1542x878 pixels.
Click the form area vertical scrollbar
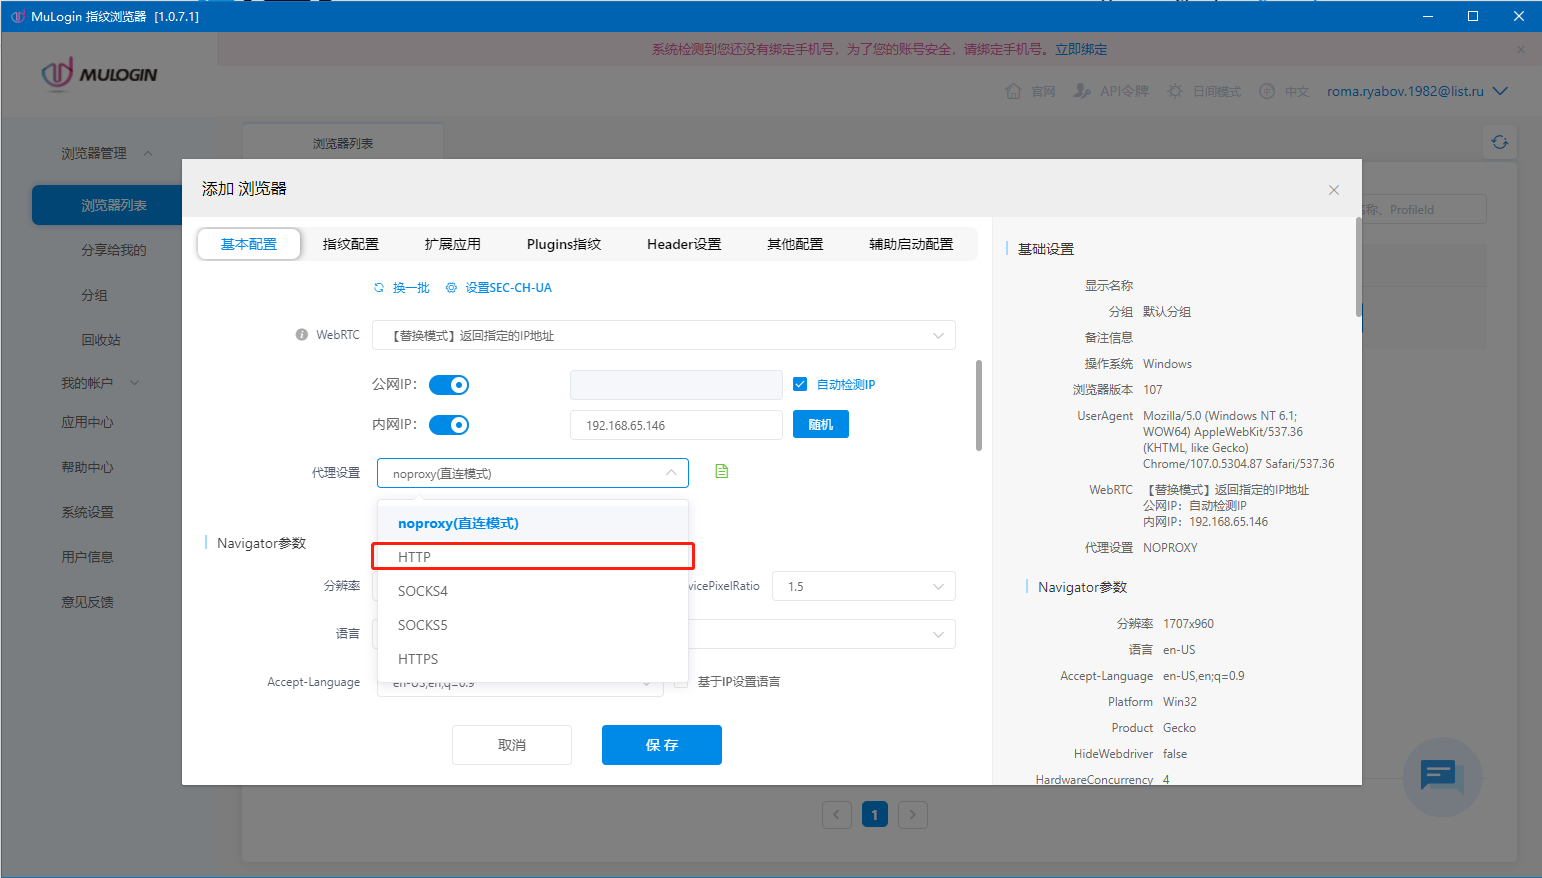pos(978,406)
